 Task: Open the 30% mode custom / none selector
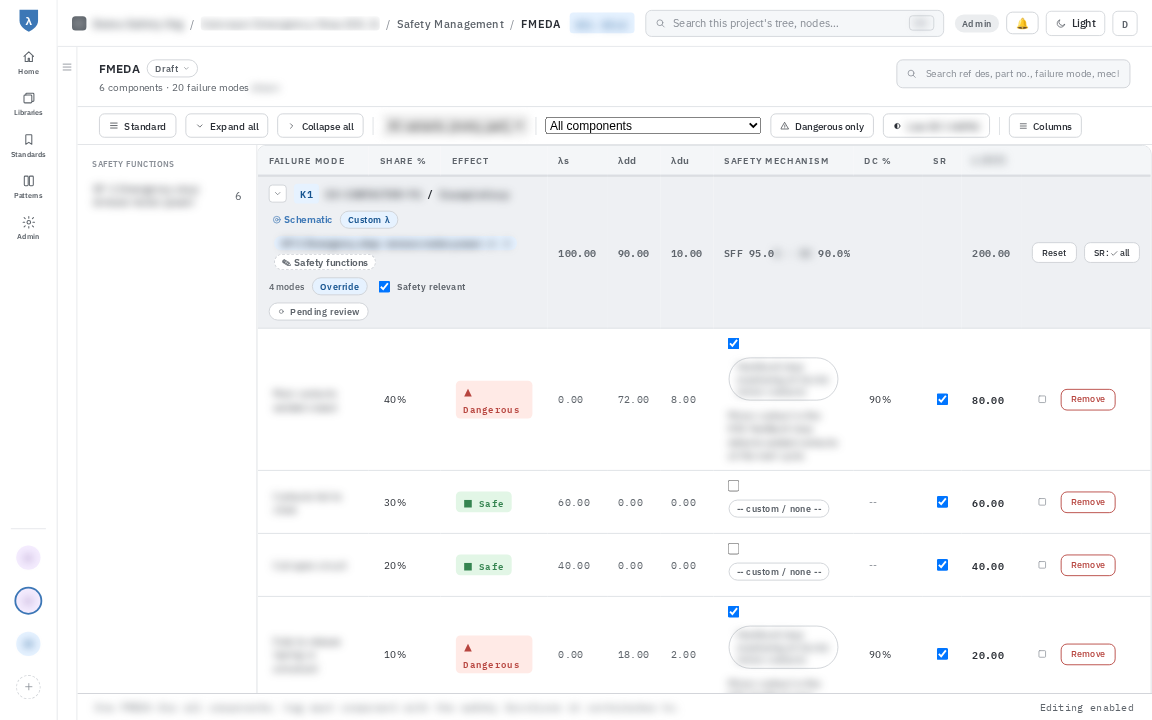pyautogui.click(x=779, y=508)
